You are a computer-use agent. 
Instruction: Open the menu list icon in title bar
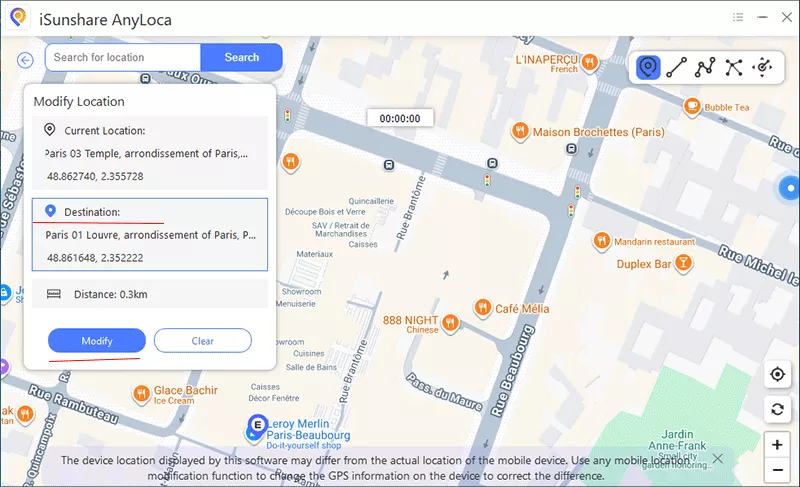(738, 17)
